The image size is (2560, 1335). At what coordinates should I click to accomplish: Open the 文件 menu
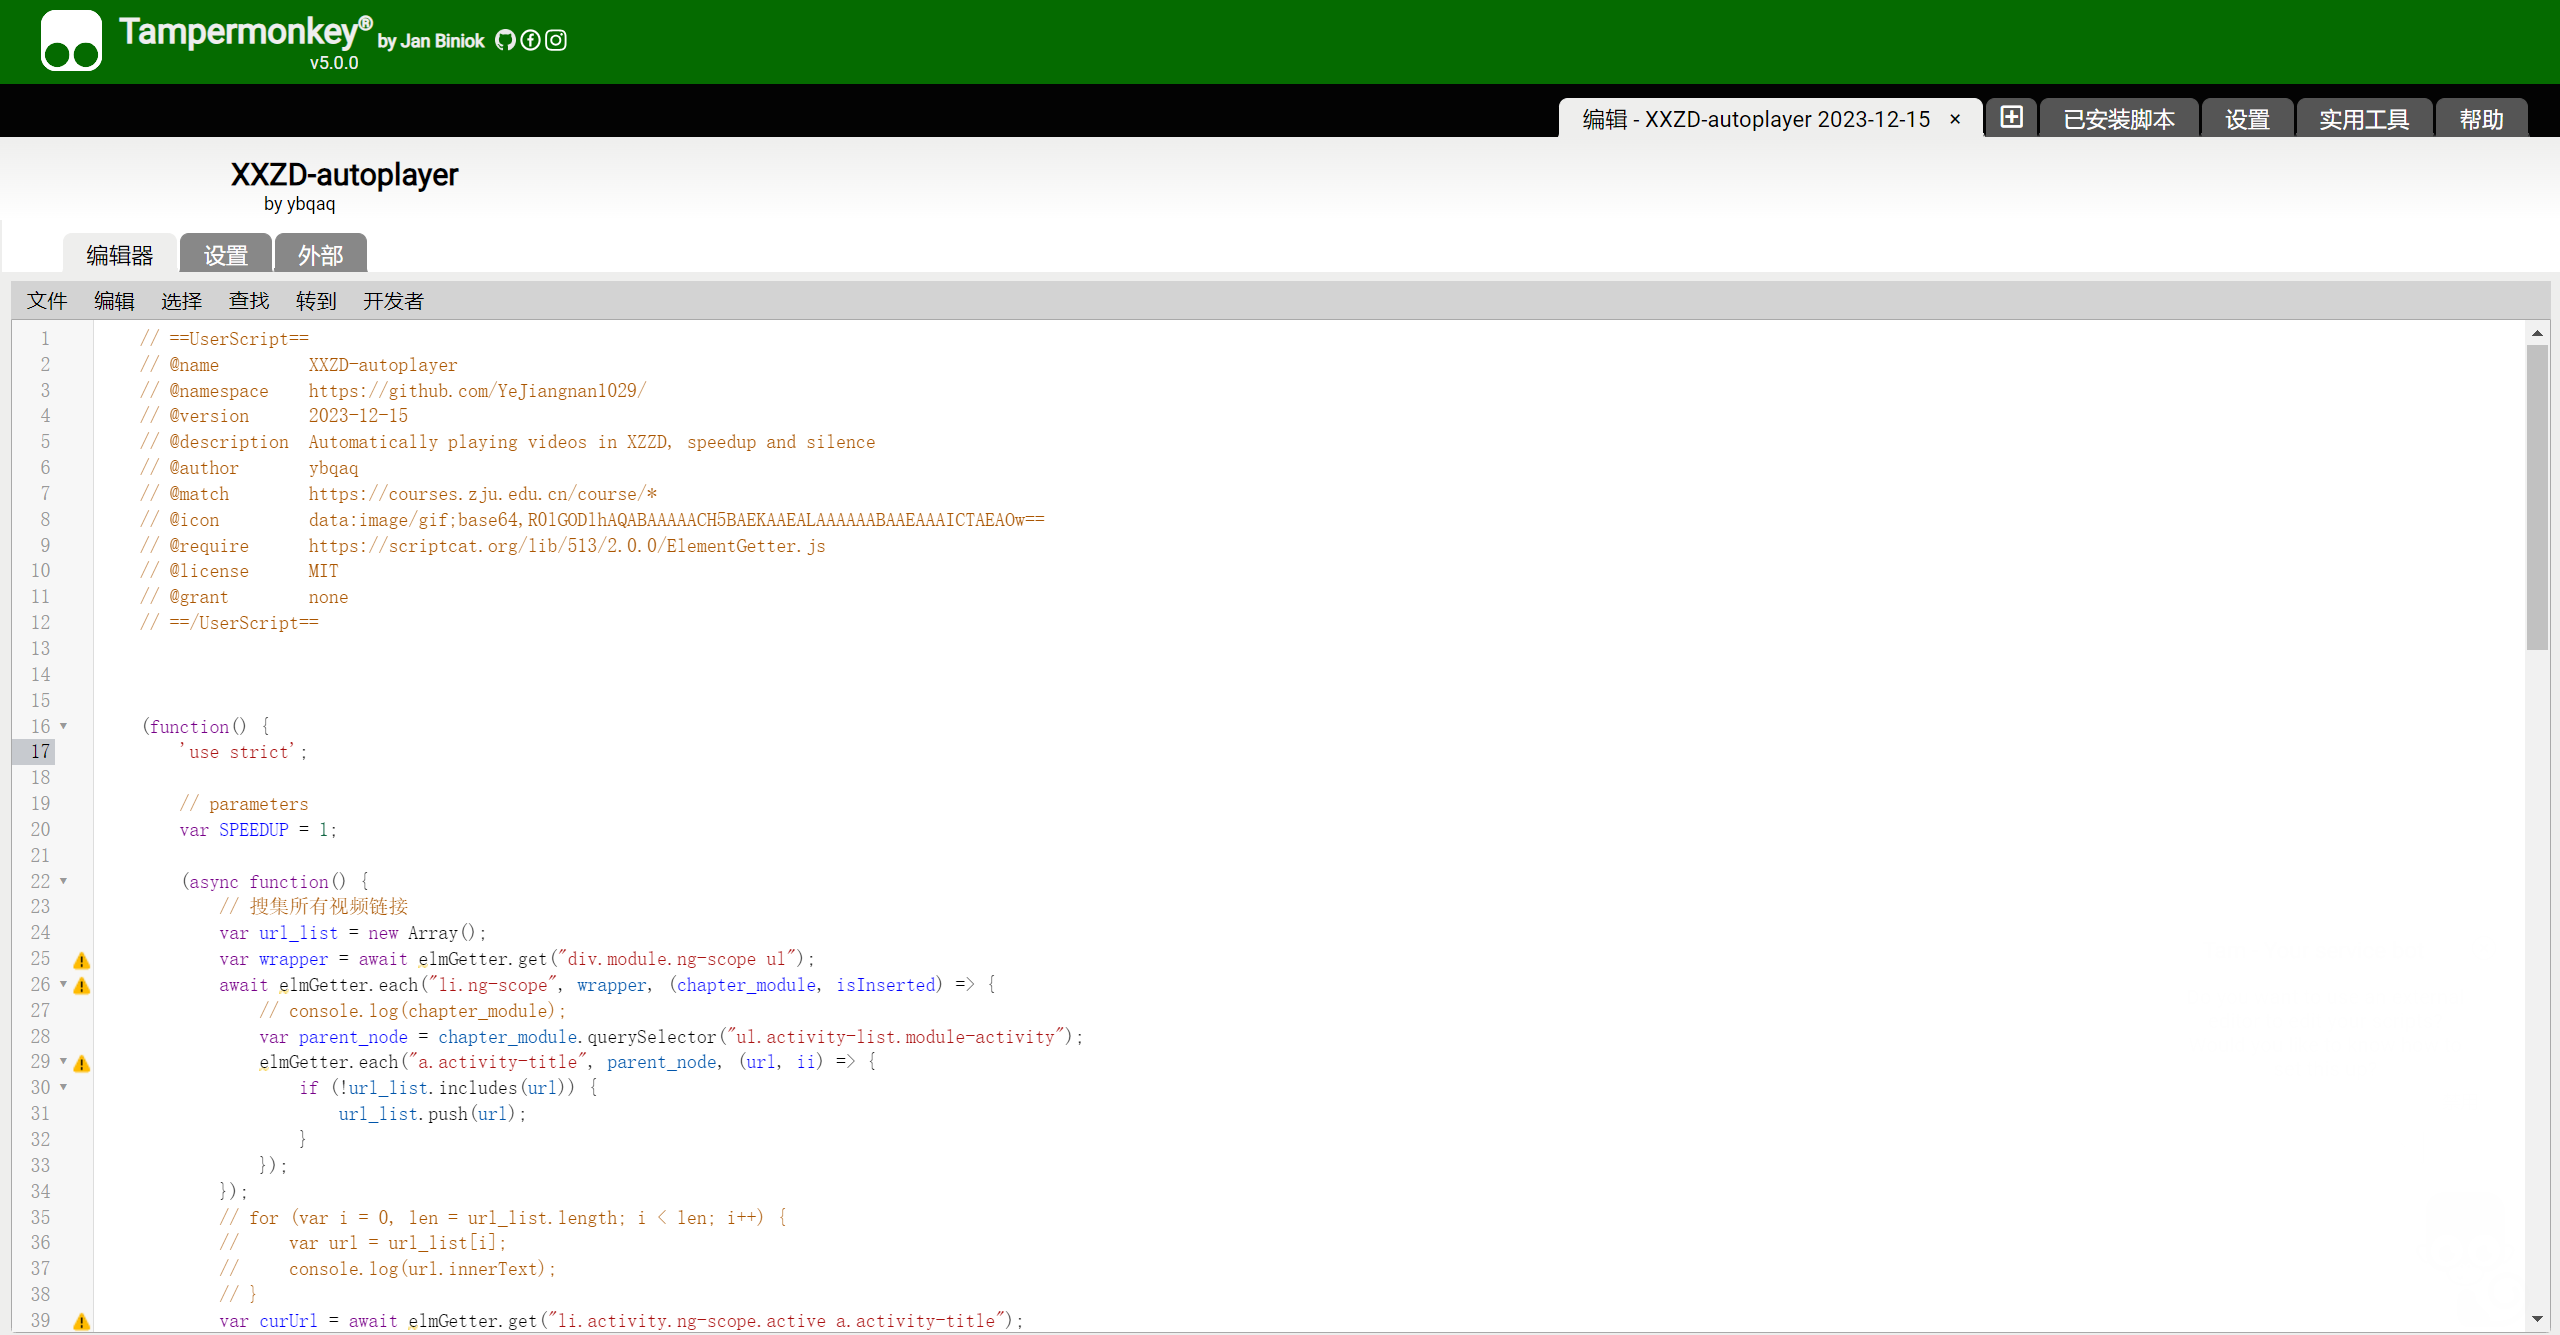click(47, 300)
